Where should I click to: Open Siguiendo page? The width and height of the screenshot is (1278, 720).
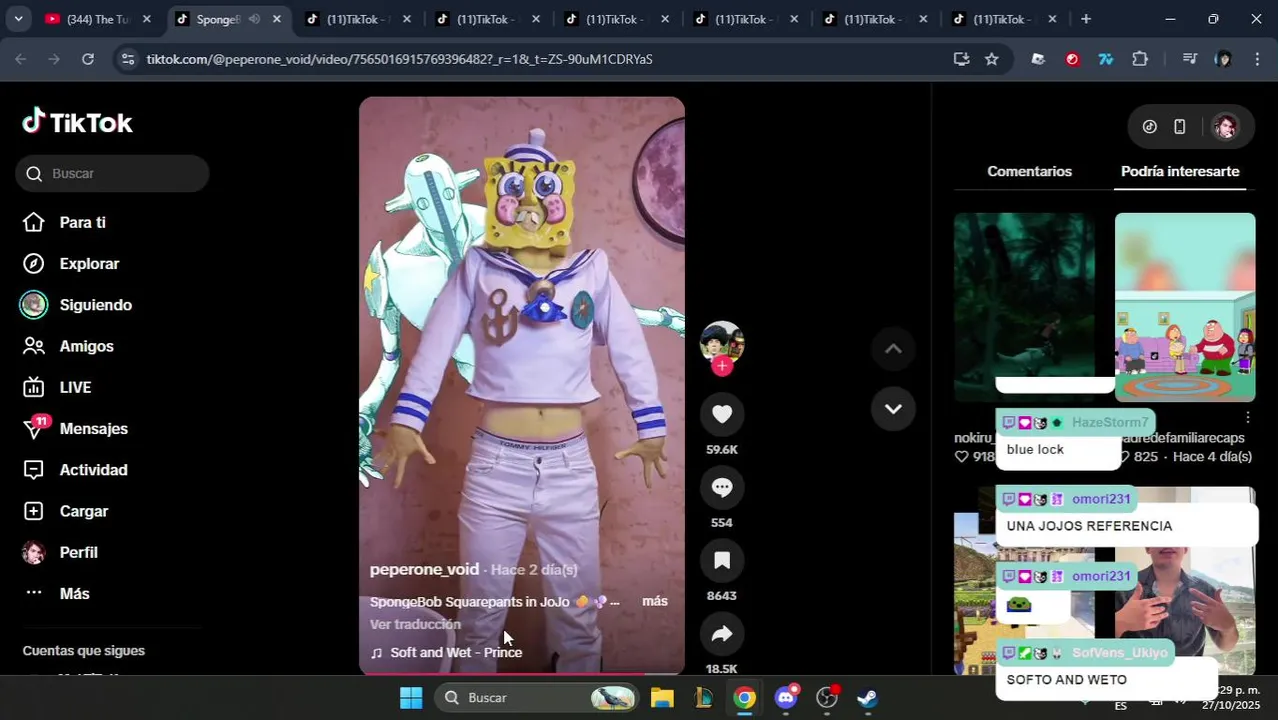[95, 305]
